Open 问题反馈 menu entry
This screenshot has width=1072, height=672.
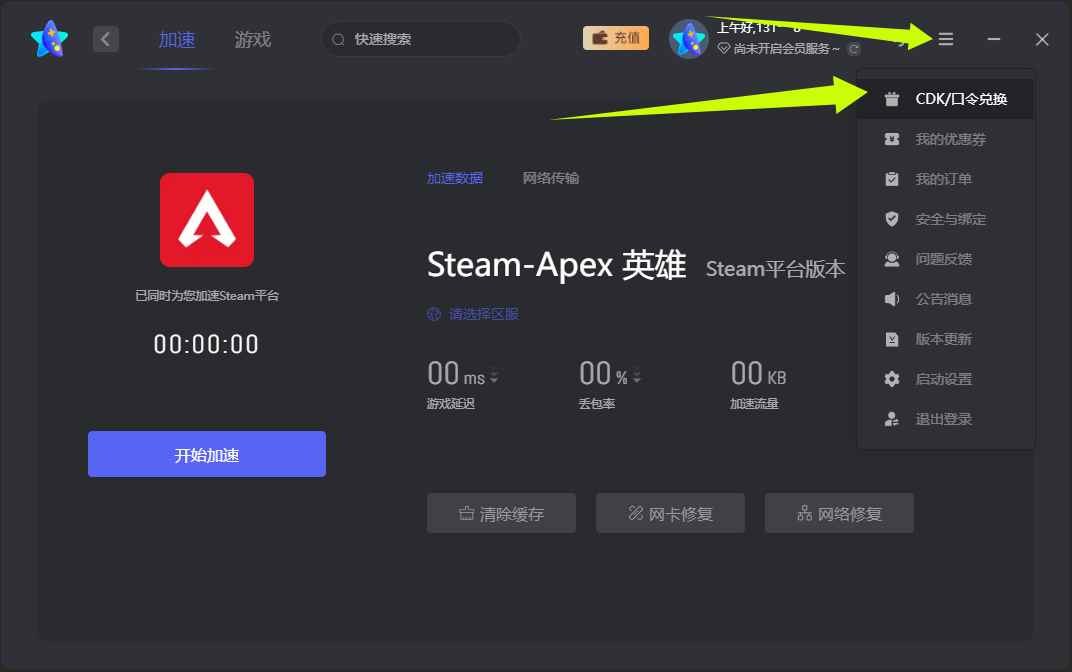(946, 259)
